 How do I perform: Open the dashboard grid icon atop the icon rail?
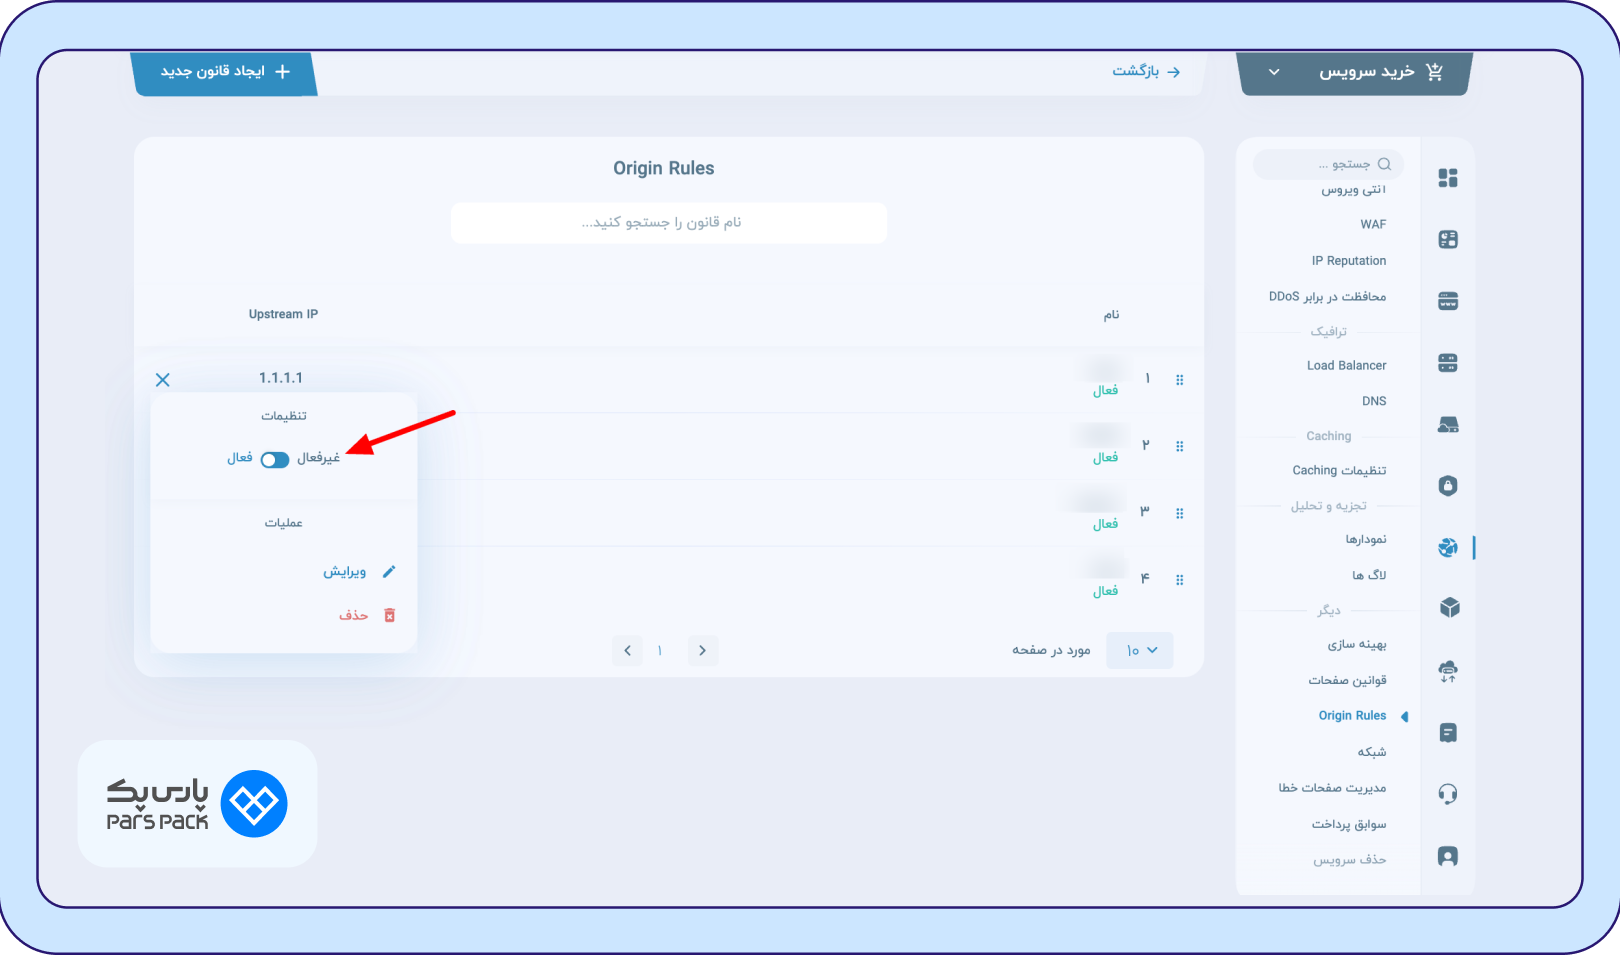click(1447, 177)
